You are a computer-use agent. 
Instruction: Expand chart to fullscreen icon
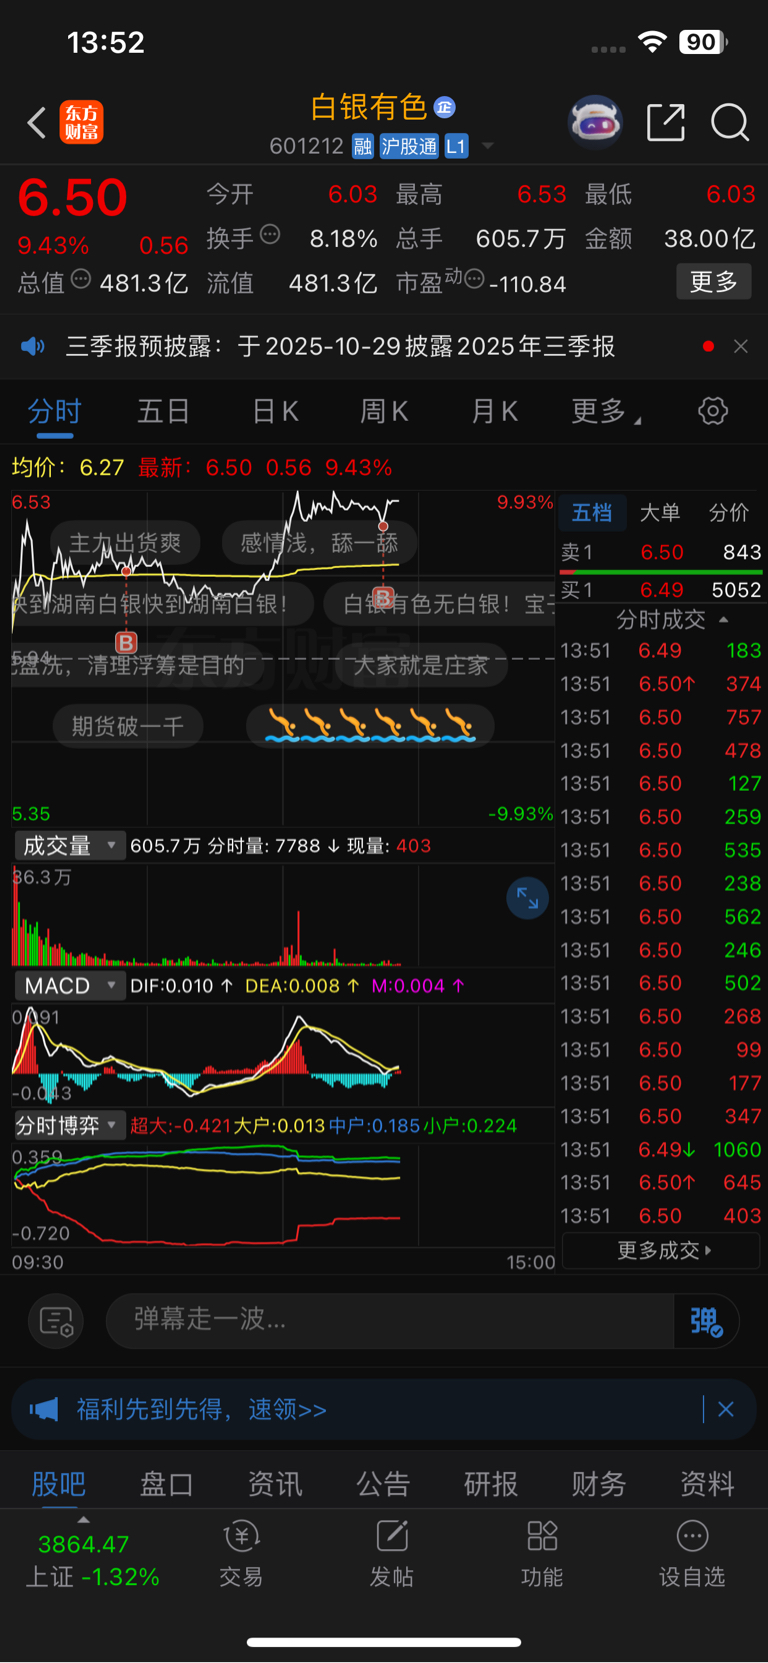[x=527, y=899]
